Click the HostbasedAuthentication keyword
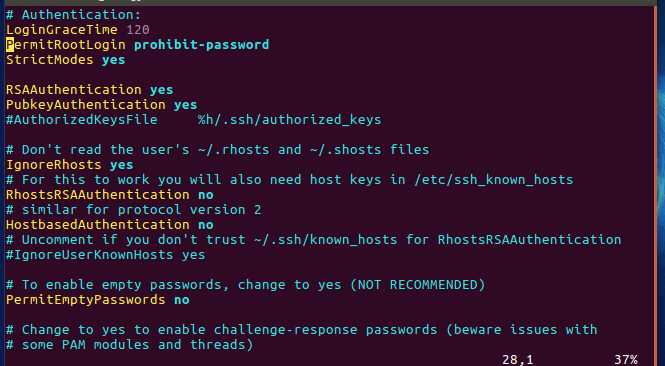This screenshot has height=366, width=665. click(98, 225)
